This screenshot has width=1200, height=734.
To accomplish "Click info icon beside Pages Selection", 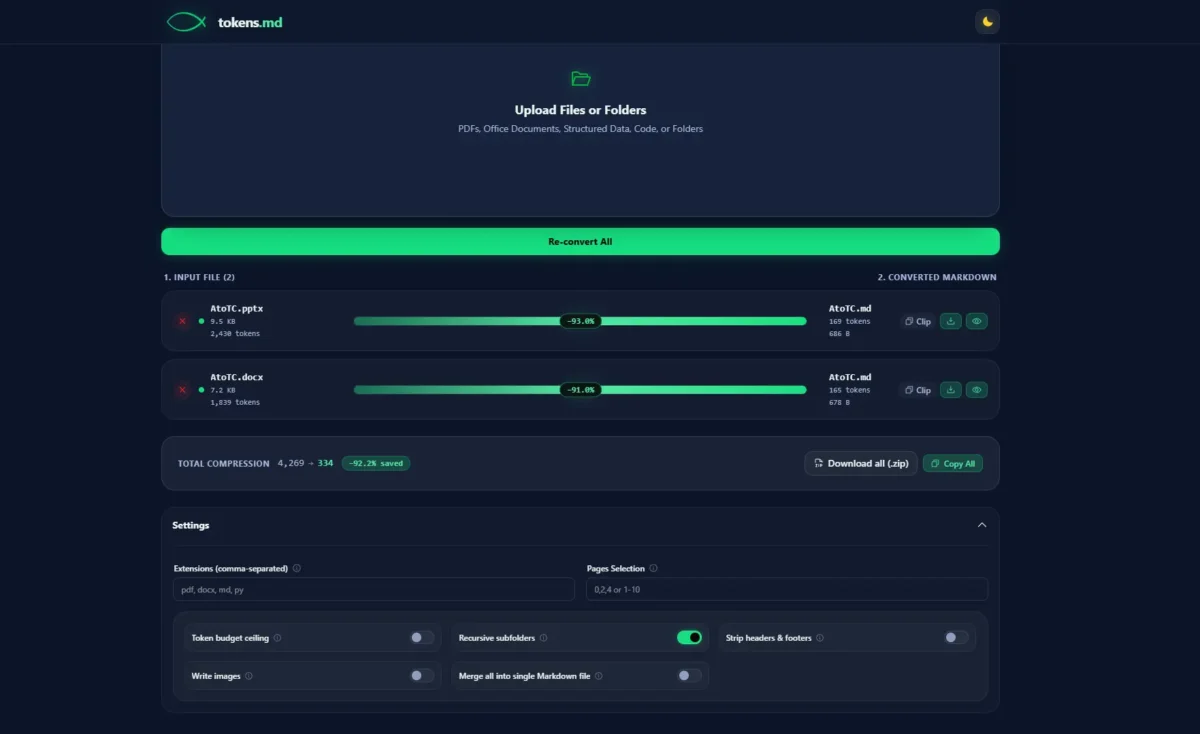I will pyautogui.click(x=654, y=568).
